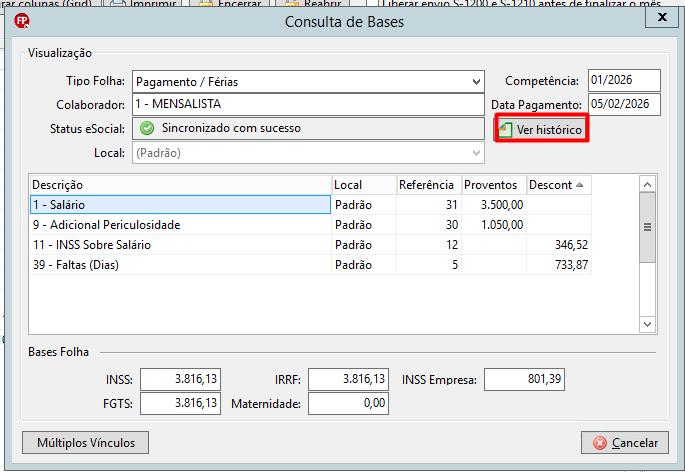Click the FGTS base field 3.816,13
The width and height of the screenshot is (685, 472).
[x=180, y=403]
